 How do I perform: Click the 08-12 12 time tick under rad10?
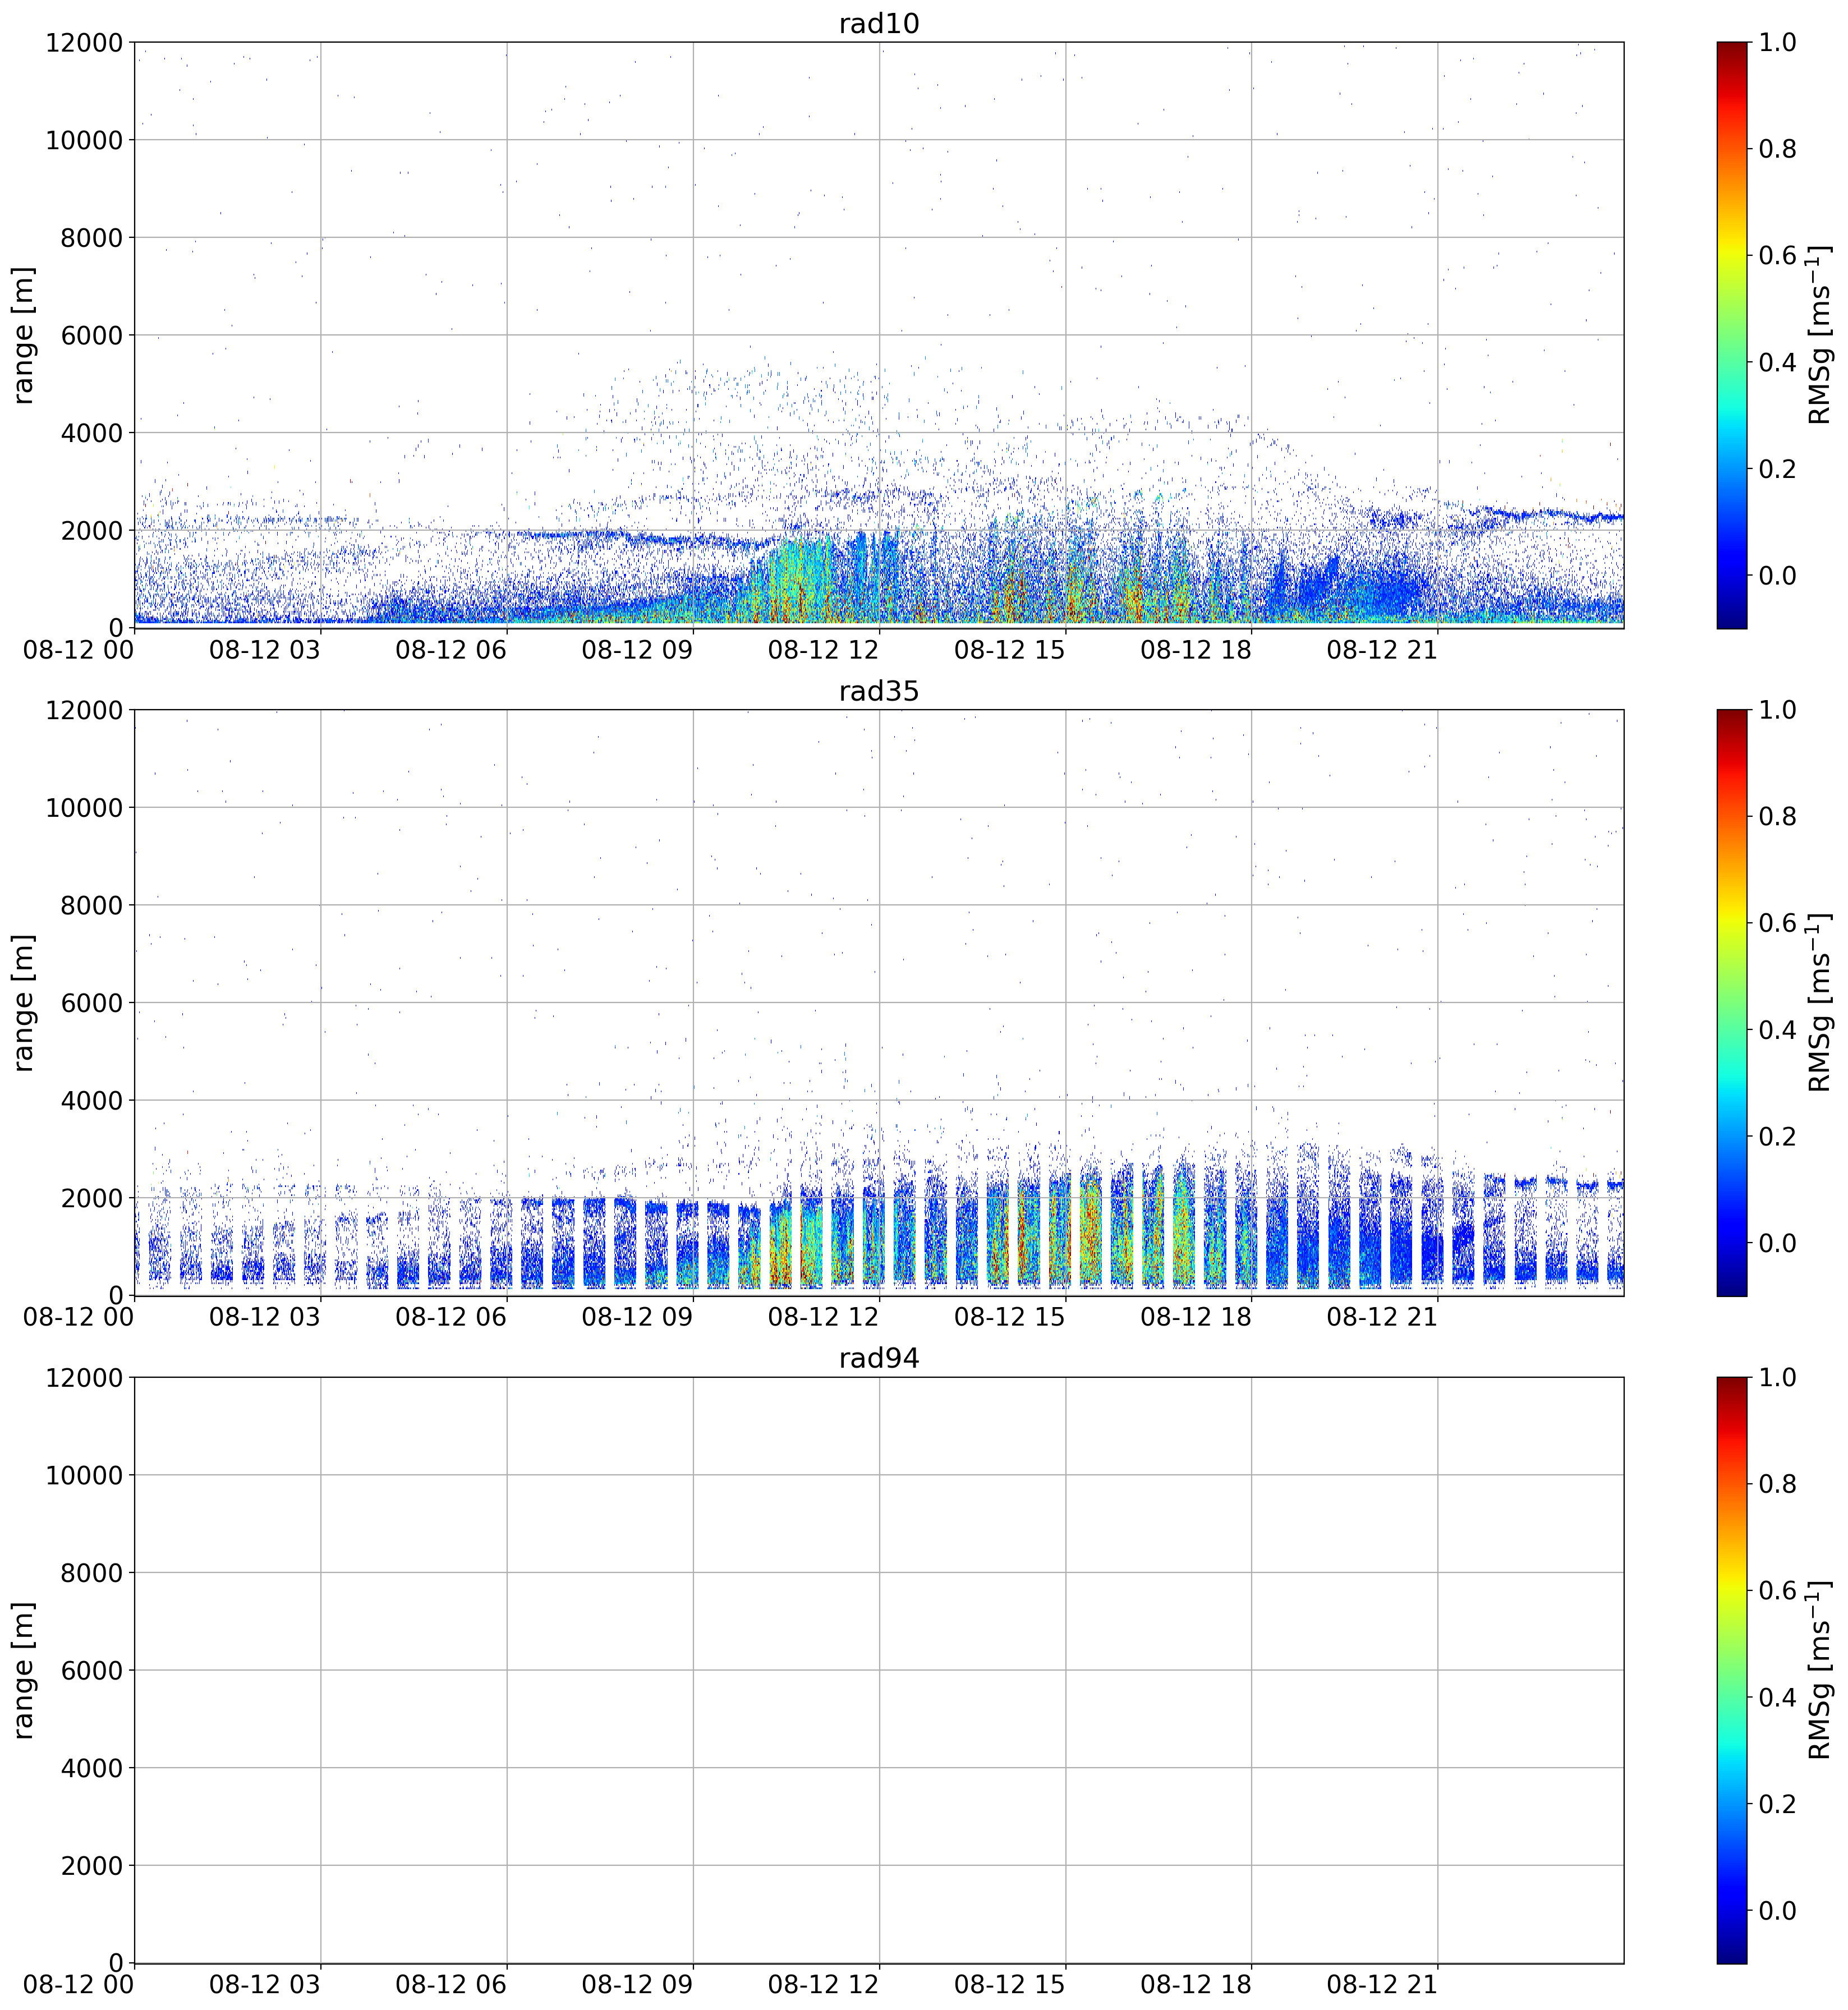click(823, 650)
